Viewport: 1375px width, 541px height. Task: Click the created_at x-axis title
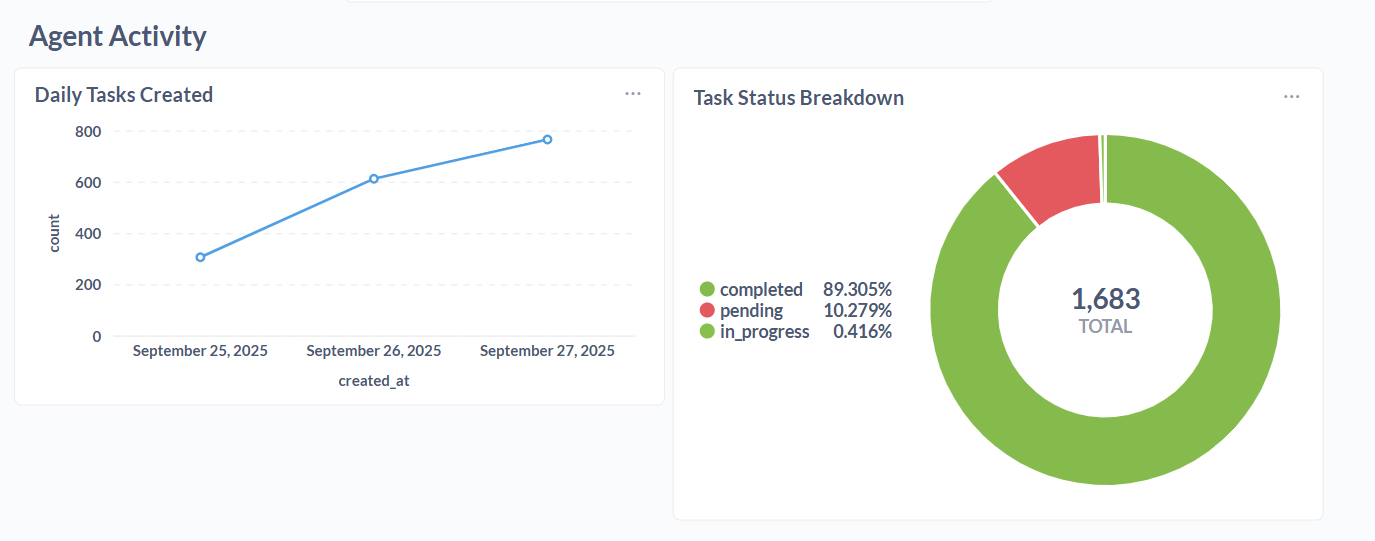[x=374, y=381]
